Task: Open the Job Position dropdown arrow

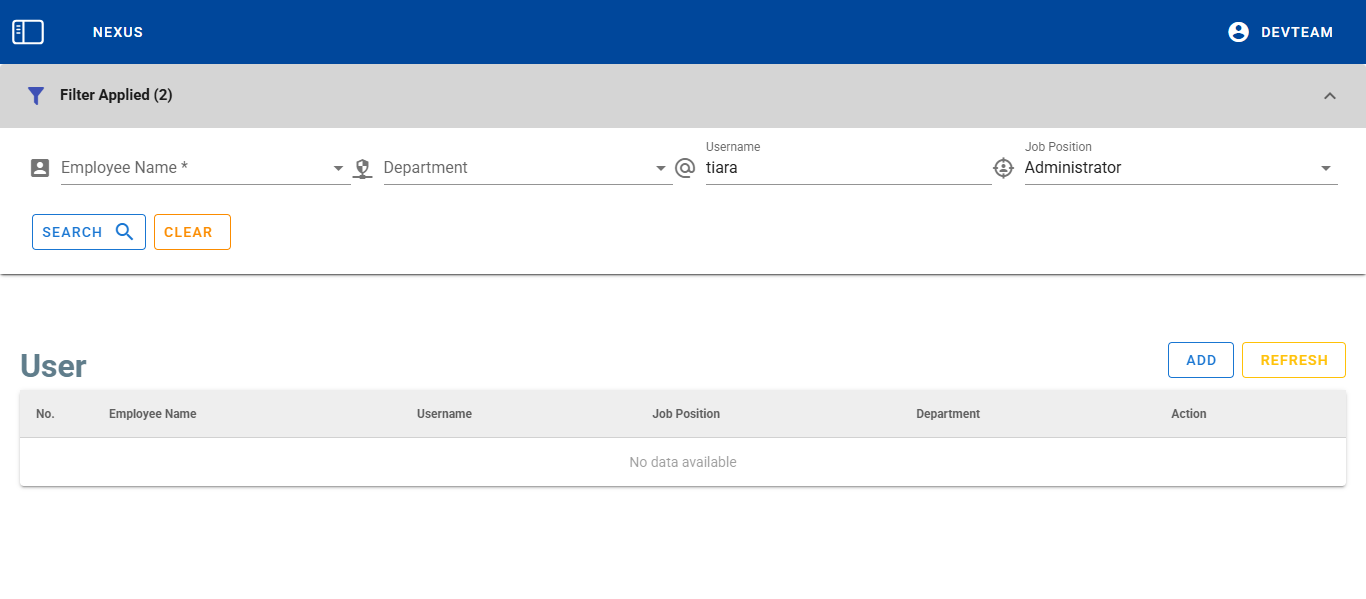Action: click(x=1325, y=169)
